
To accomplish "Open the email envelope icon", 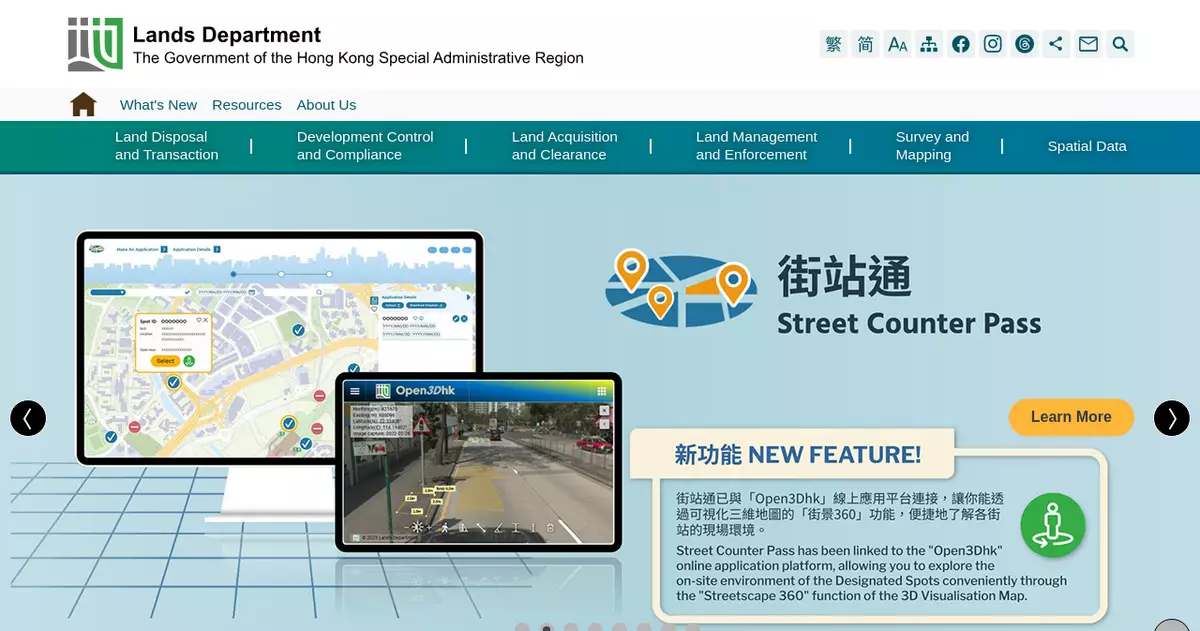I will 1088,44.
